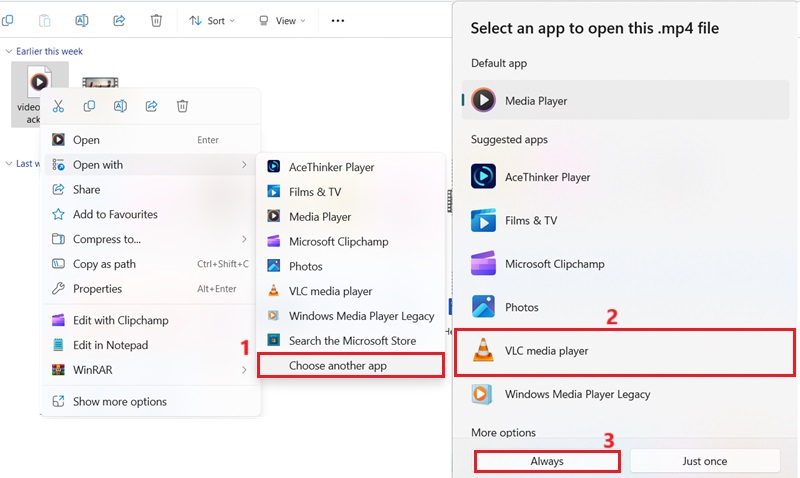Open Properties from context menu
This screenshot has width=800, height=478.
pos(150,289)
